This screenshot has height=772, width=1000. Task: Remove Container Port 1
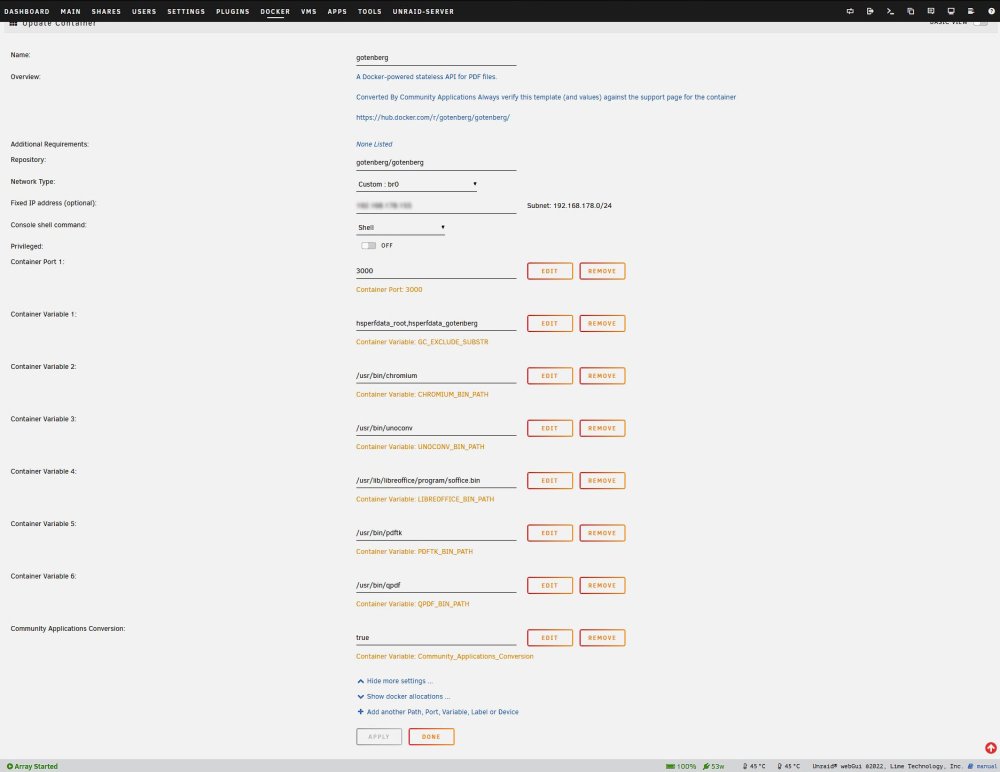pyautogui.click(x=602, y=271)
